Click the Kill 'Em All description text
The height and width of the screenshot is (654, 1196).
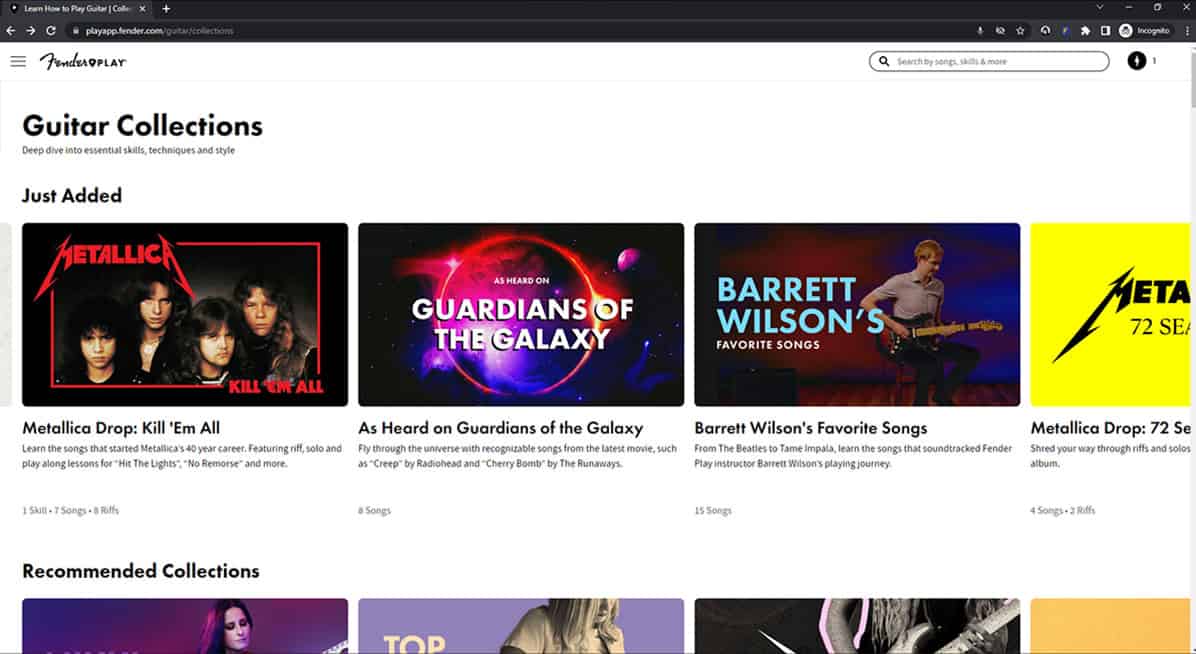[182, 456]
